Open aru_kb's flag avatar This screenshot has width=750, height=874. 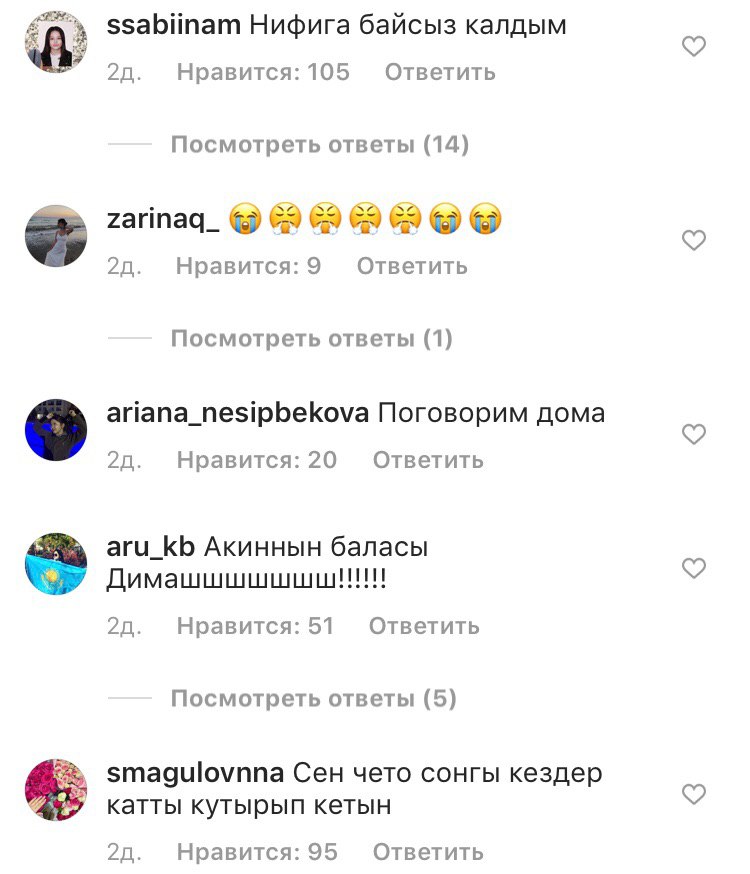click(x=56, y=564)
